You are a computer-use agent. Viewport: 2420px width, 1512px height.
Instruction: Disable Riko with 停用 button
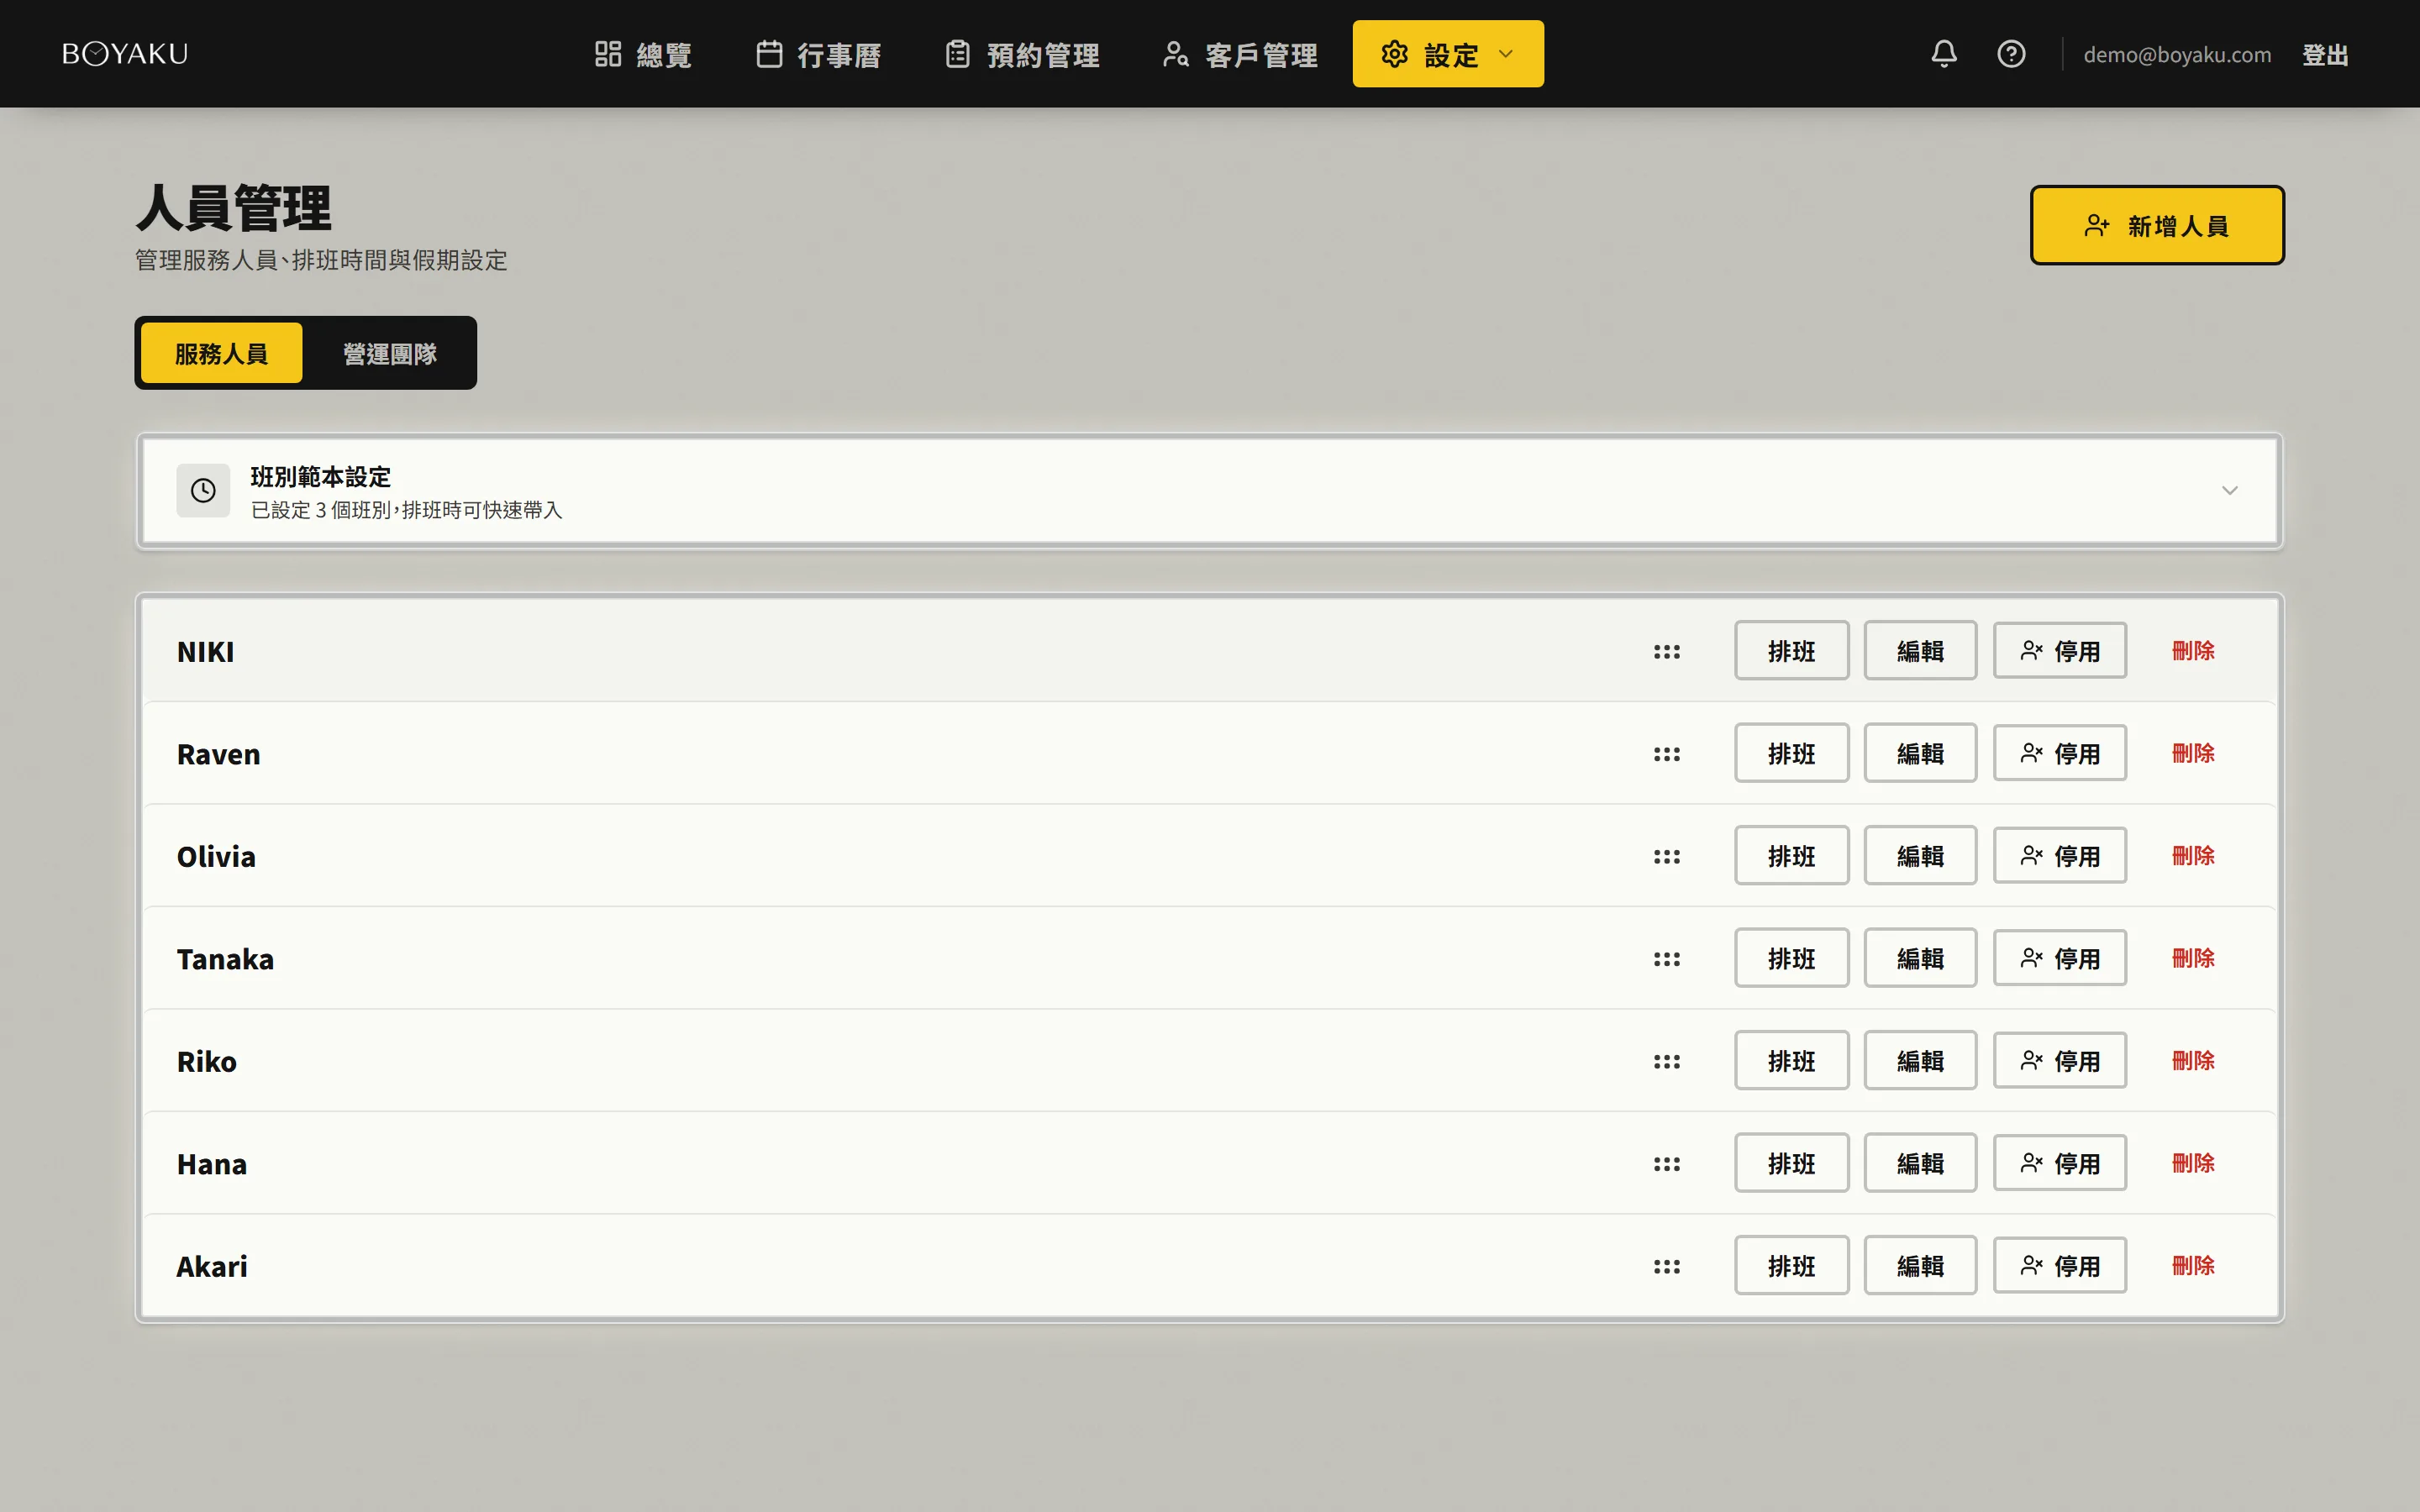click(x=2059, y=1061)
